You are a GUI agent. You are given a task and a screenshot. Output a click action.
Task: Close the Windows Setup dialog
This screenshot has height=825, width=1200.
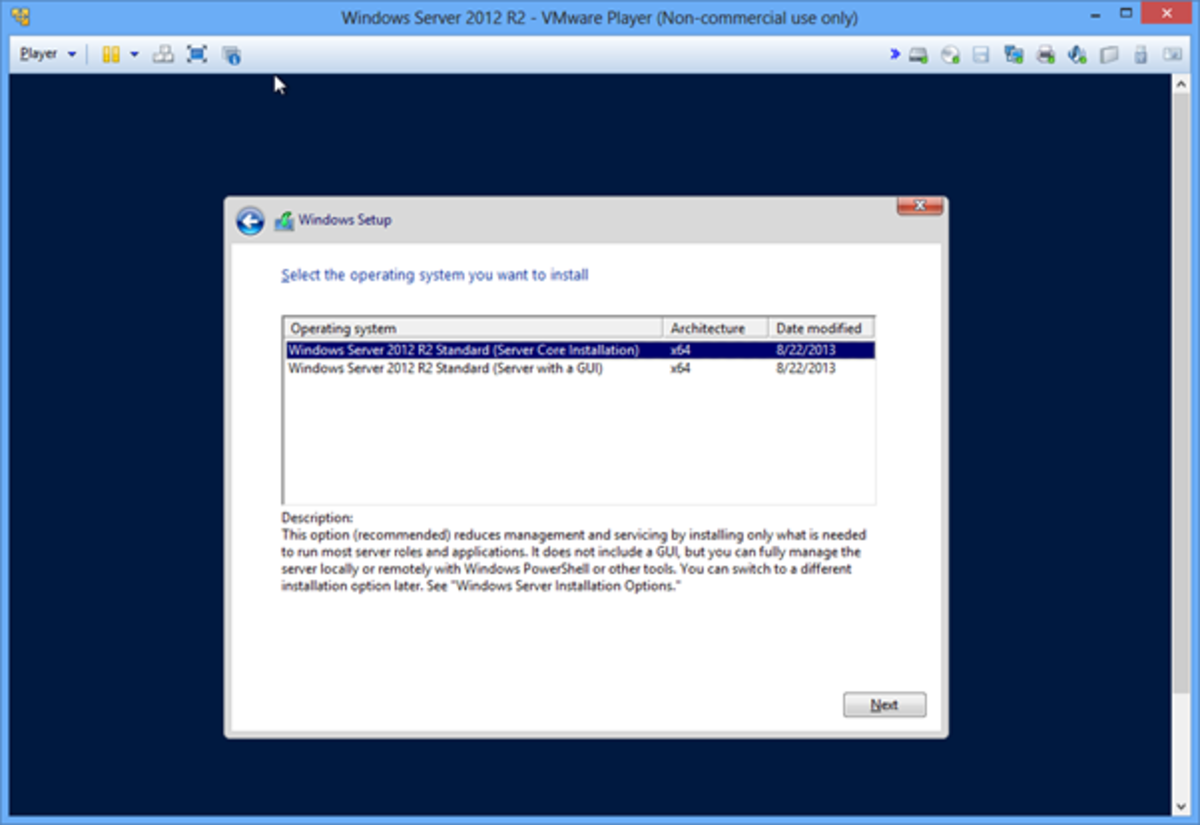click(x=919, y=206)
